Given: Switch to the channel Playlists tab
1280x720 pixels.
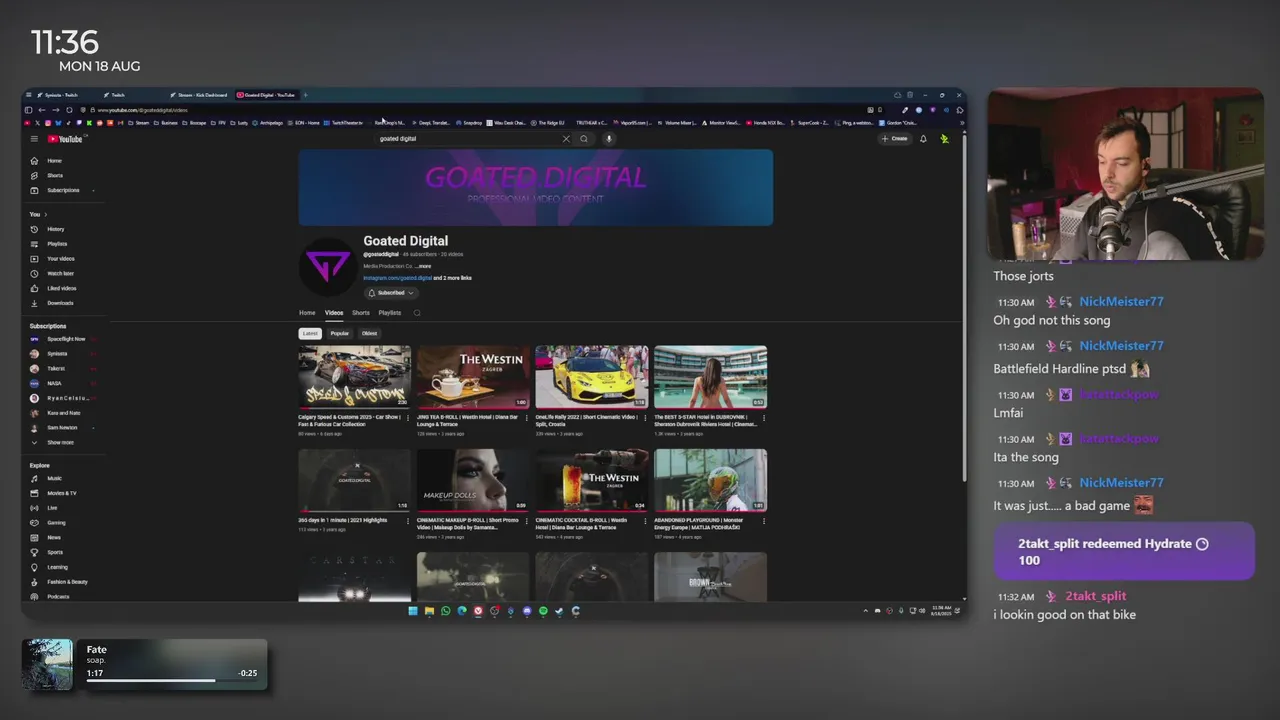Looking at the screenshot, I should [390, 313].
